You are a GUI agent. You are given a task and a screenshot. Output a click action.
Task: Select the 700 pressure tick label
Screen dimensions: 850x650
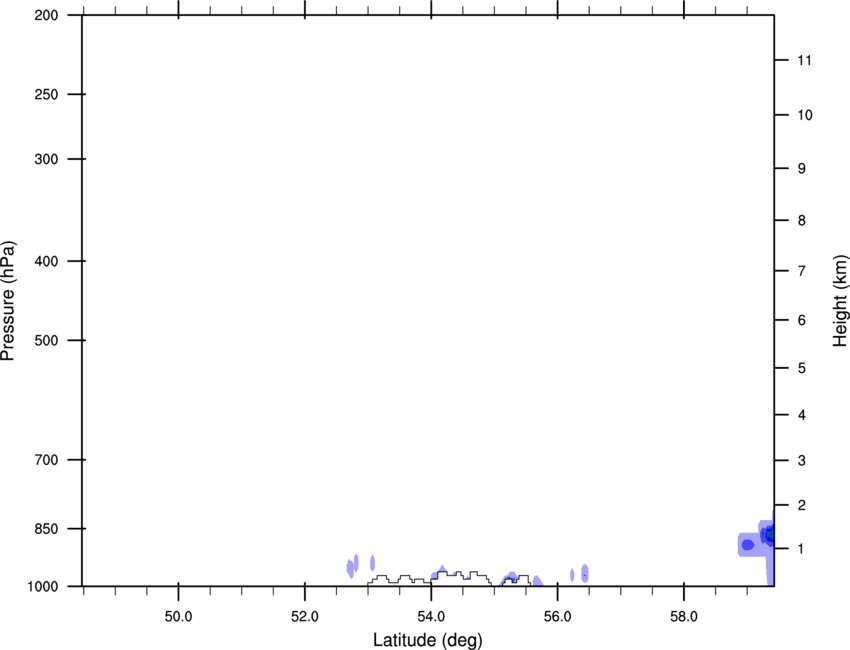tap(46, 460)
